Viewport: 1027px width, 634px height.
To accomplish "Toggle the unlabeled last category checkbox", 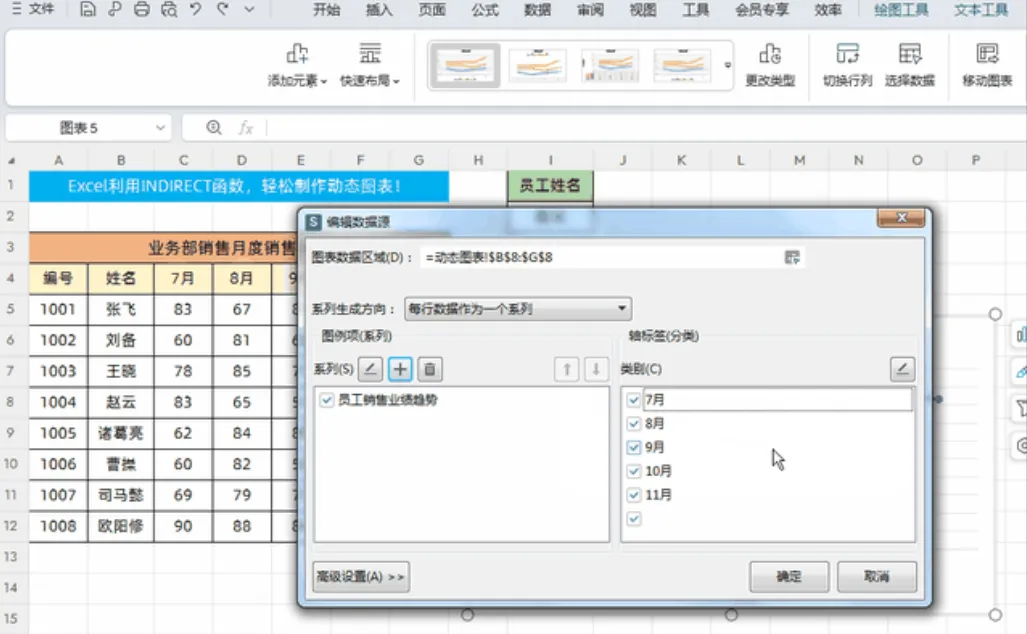I will pyautogui.click(x=633, y=519).
